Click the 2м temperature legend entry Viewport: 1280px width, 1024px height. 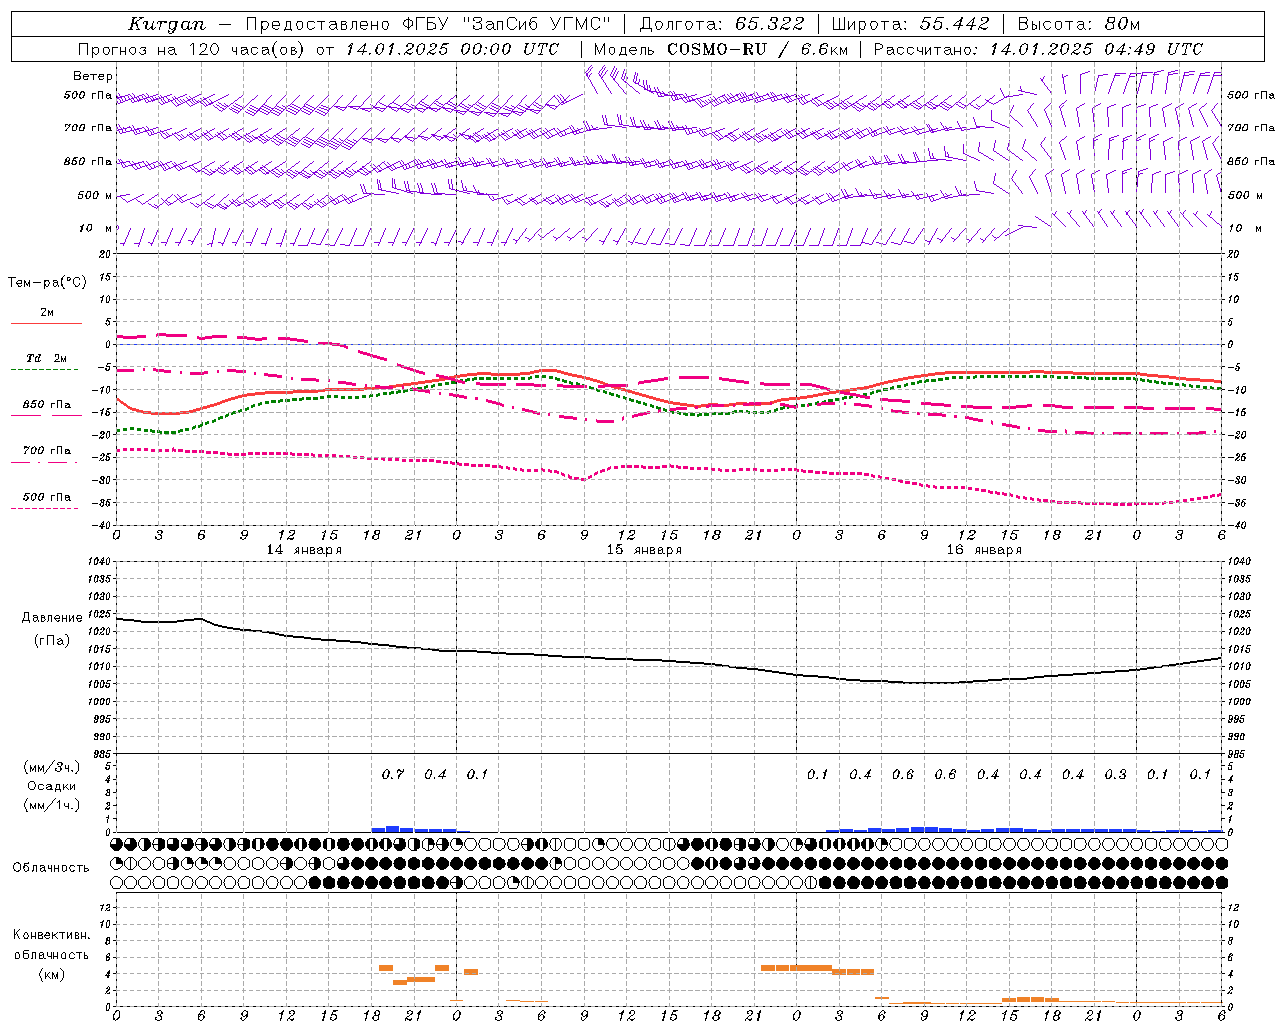click(x=47, y=312)
